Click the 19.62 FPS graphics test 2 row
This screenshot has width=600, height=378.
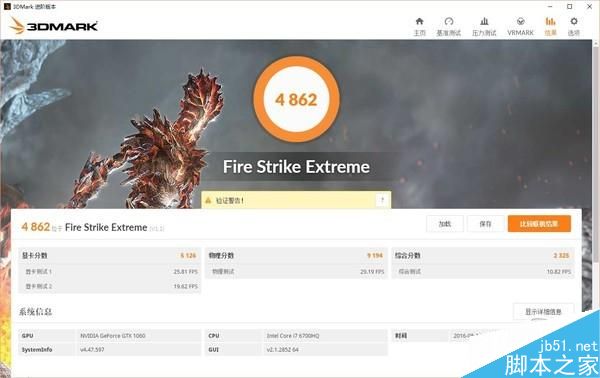pyautogui.click(x=110, y=286)
